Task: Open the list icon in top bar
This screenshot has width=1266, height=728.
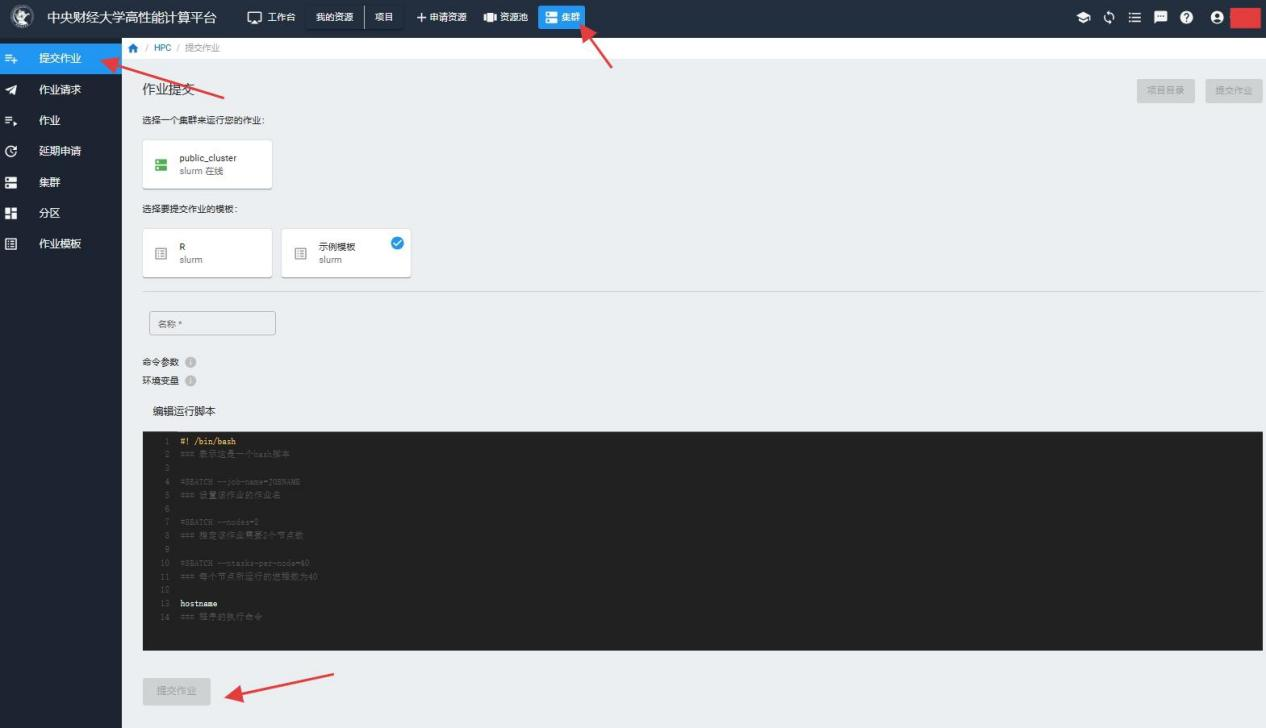Action: coord(1135,17)
